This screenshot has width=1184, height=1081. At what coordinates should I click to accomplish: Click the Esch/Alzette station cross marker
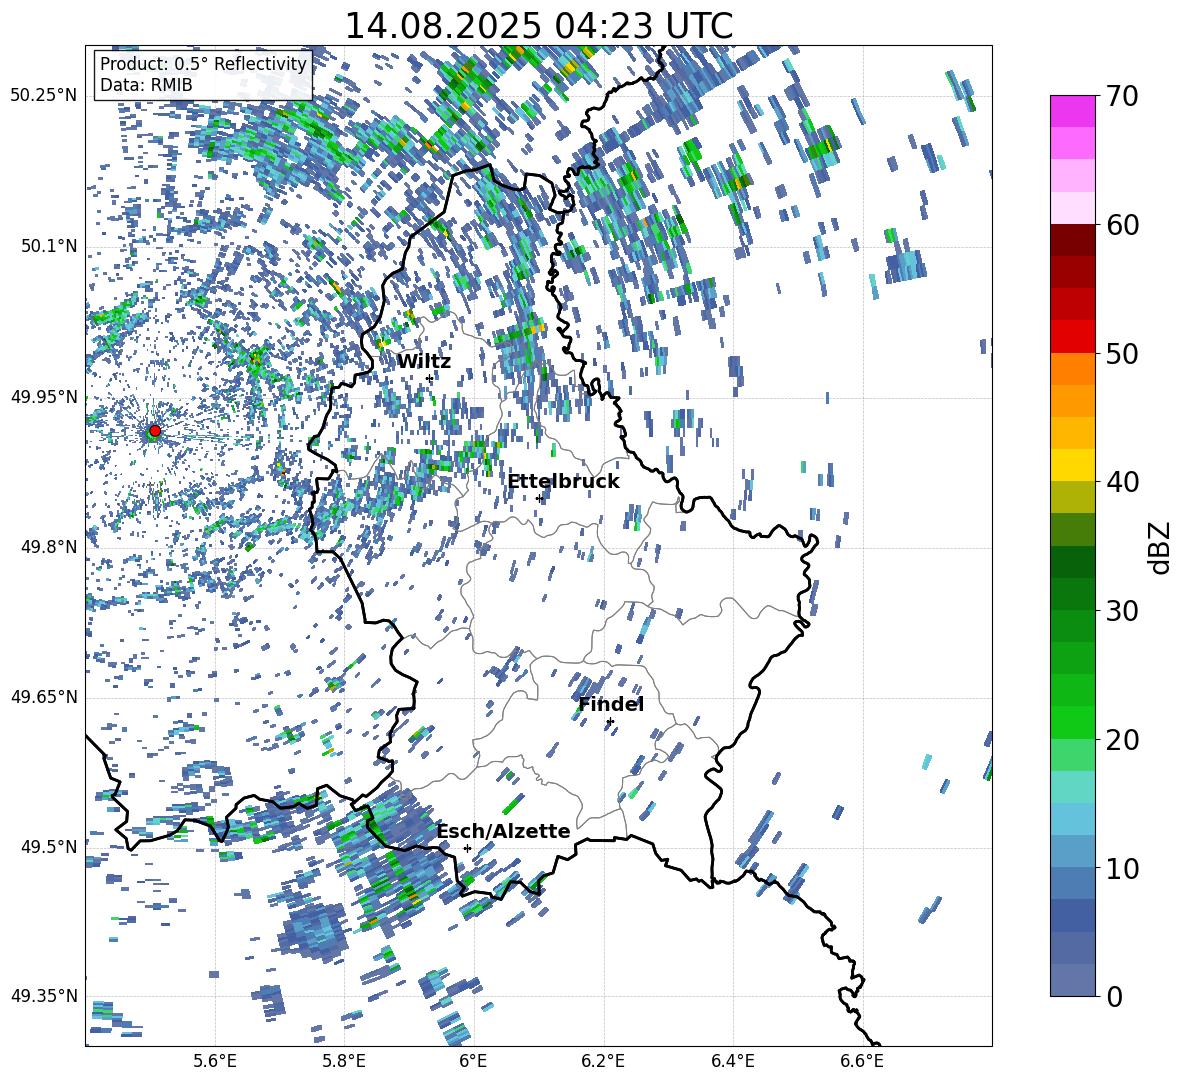pos(467,848)
